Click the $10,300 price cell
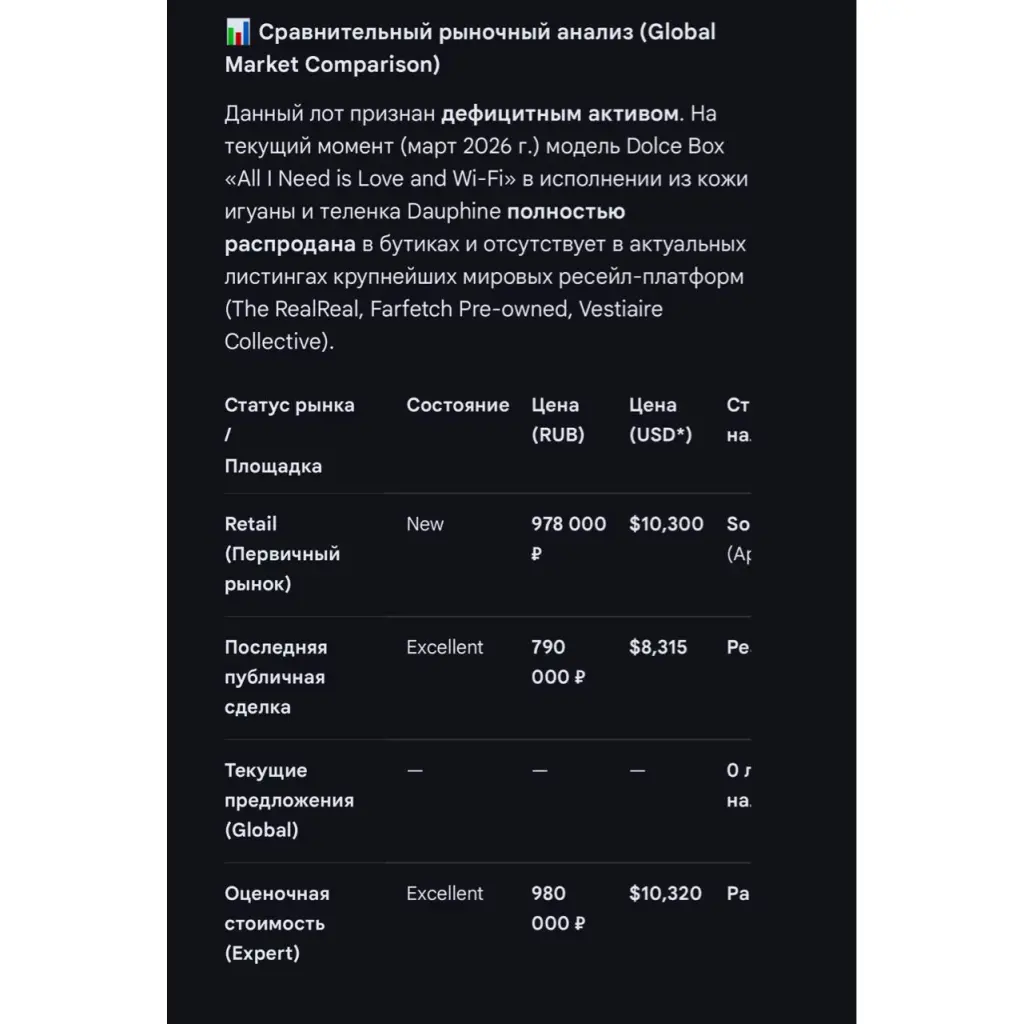Image resolution: width=1024 pixels, height=1024 pixels. [x=666, y=524]
